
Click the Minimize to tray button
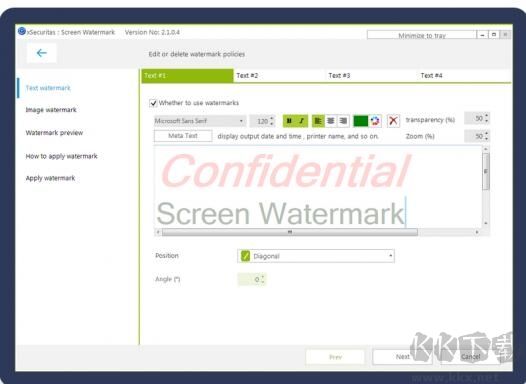422,35
